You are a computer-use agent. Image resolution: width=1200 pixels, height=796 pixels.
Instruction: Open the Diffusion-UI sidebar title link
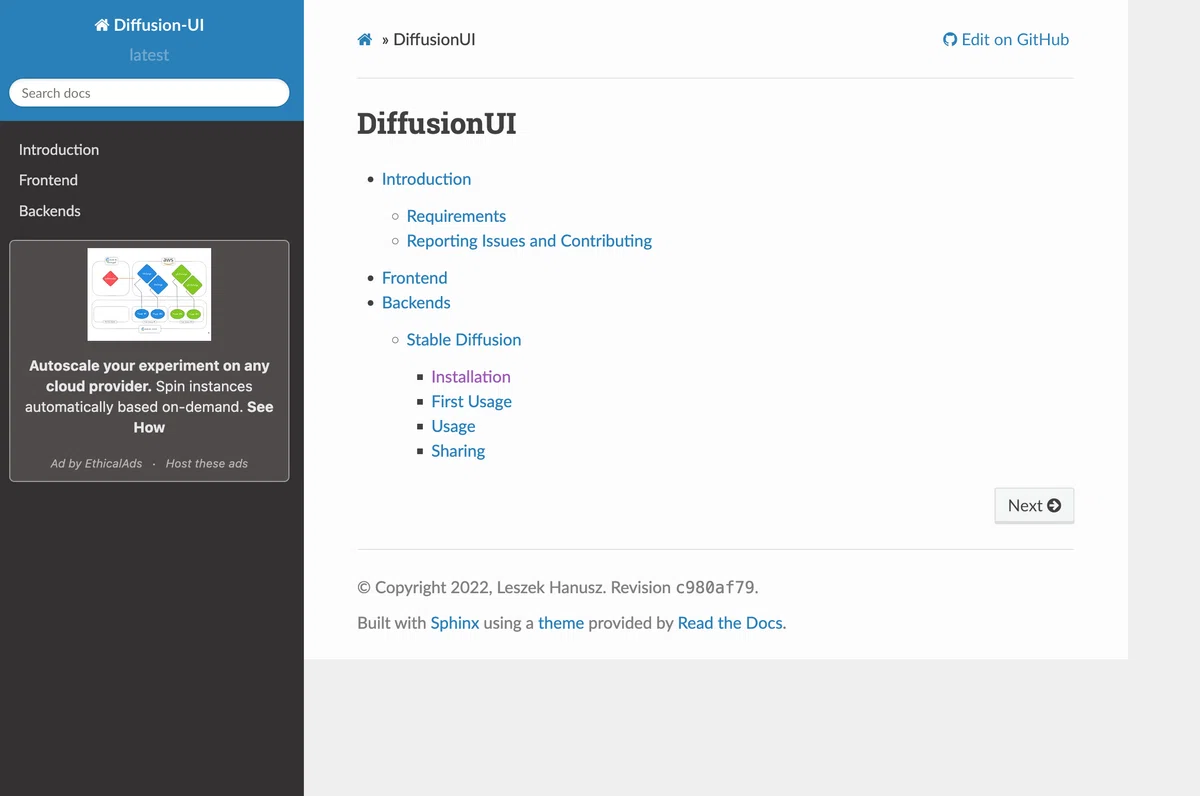(149, 25)
